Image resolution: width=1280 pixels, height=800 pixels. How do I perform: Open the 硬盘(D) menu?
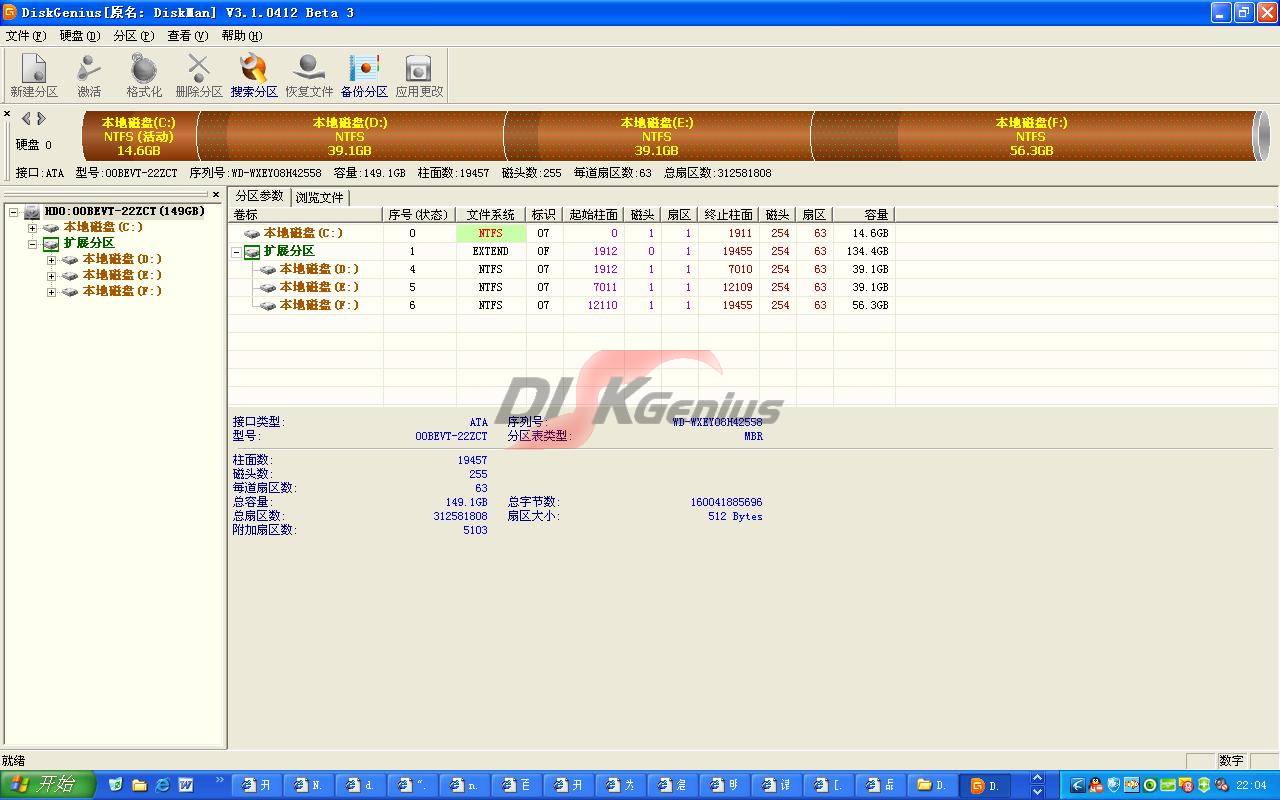80,35
